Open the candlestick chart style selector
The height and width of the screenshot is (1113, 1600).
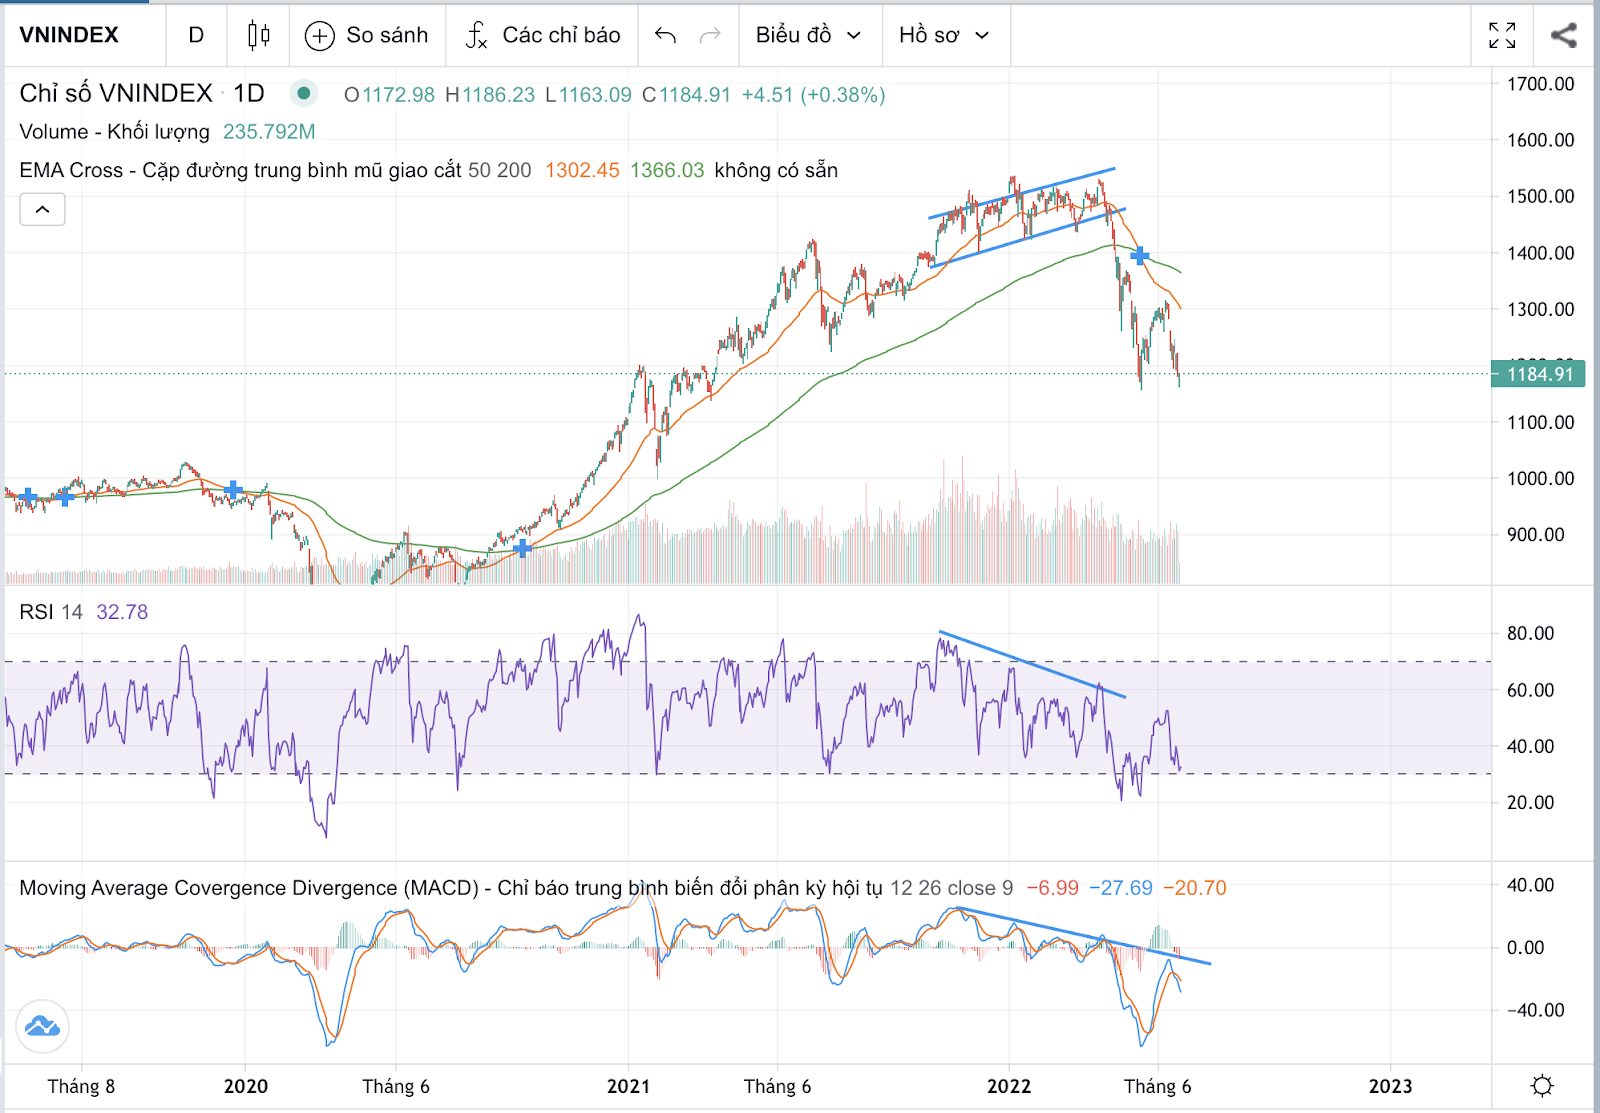(x=258, y=36)
